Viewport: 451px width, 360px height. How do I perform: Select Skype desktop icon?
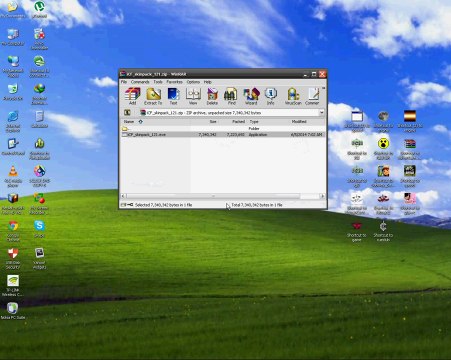coord(39,229)
